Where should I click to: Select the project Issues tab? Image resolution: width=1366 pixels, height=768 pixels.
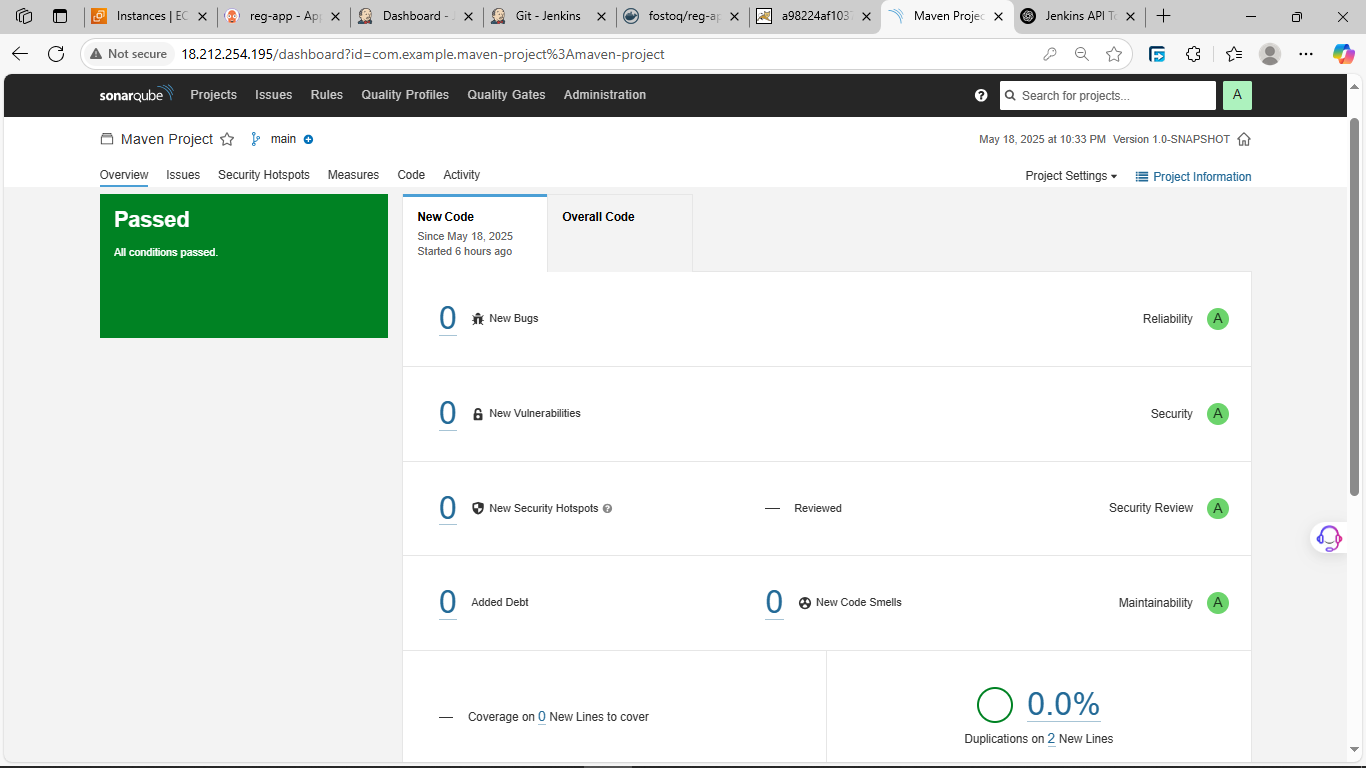(183, 175)
